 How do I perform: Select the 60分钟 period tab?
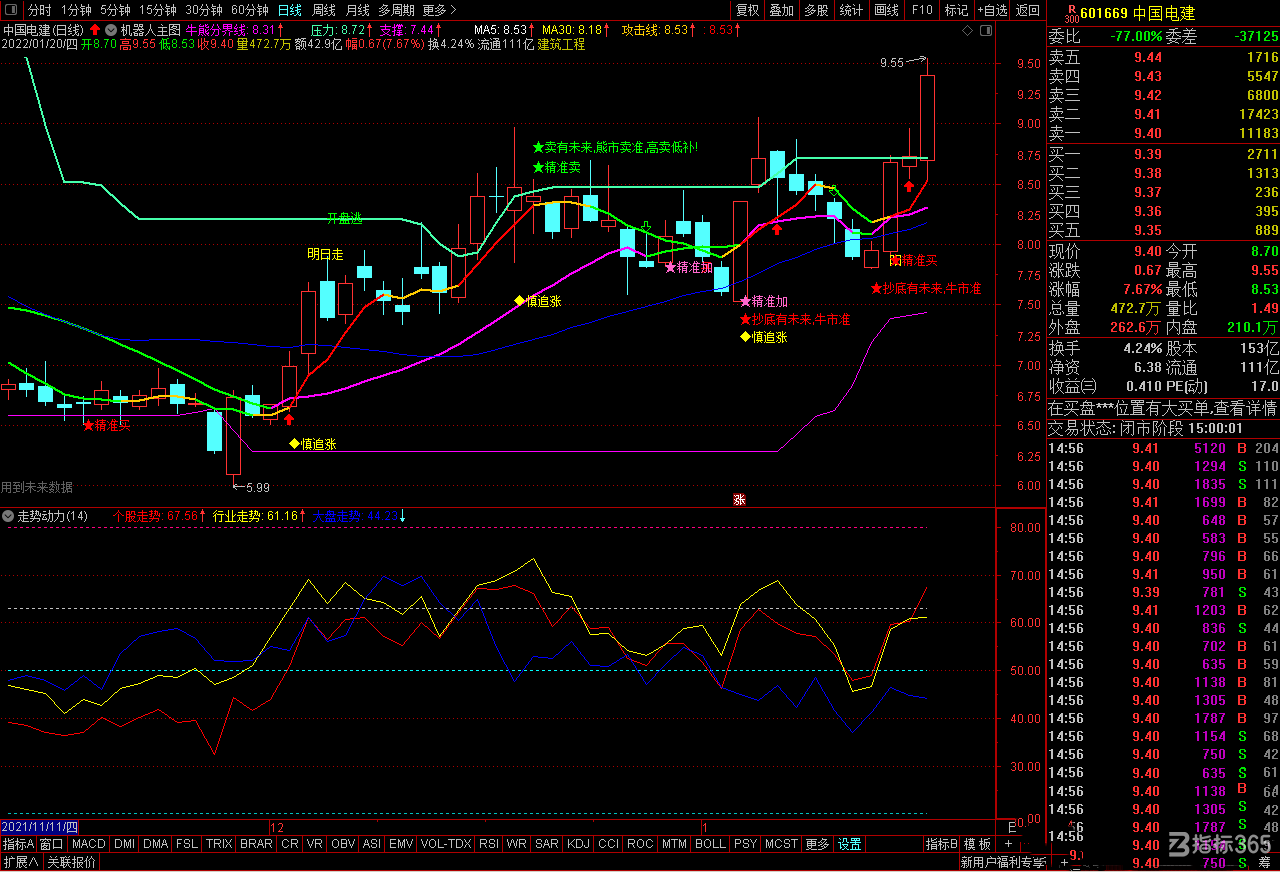coord(250,10)
